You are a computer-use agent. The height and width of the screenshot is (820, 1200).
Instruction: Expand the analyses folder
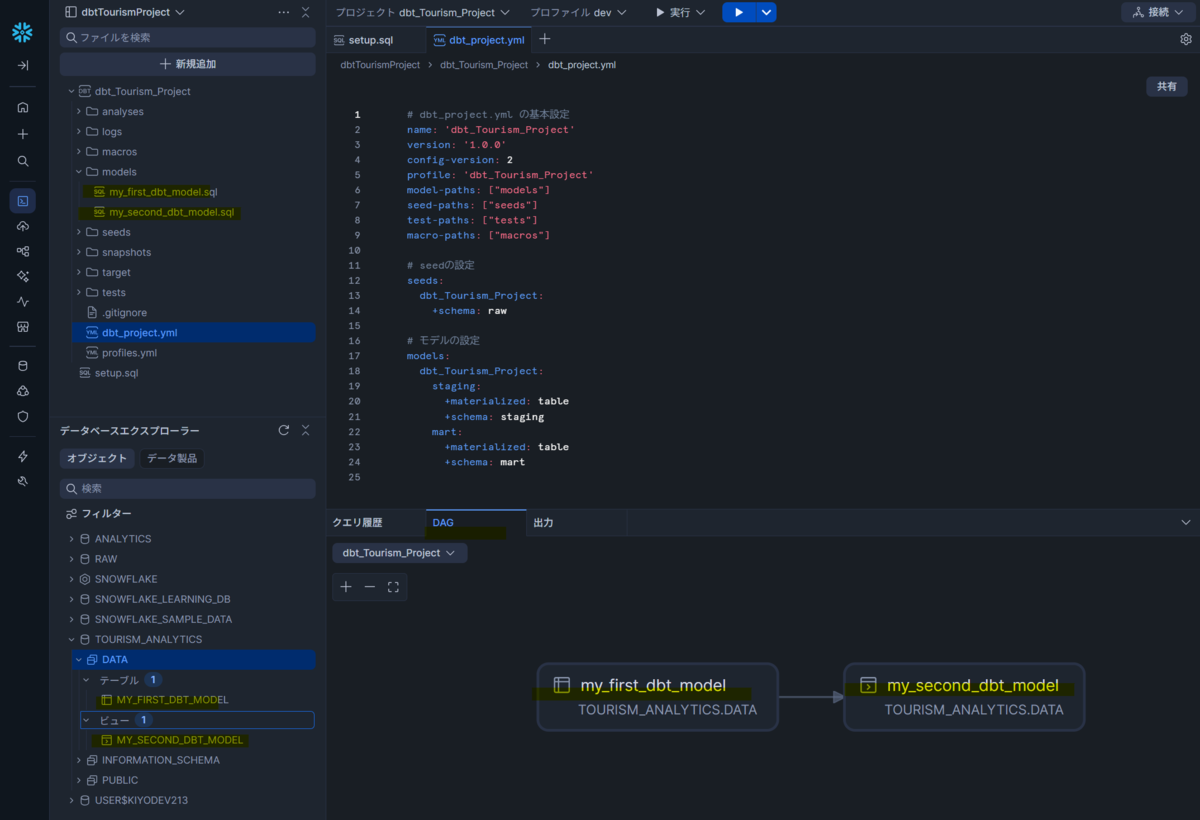79,112
